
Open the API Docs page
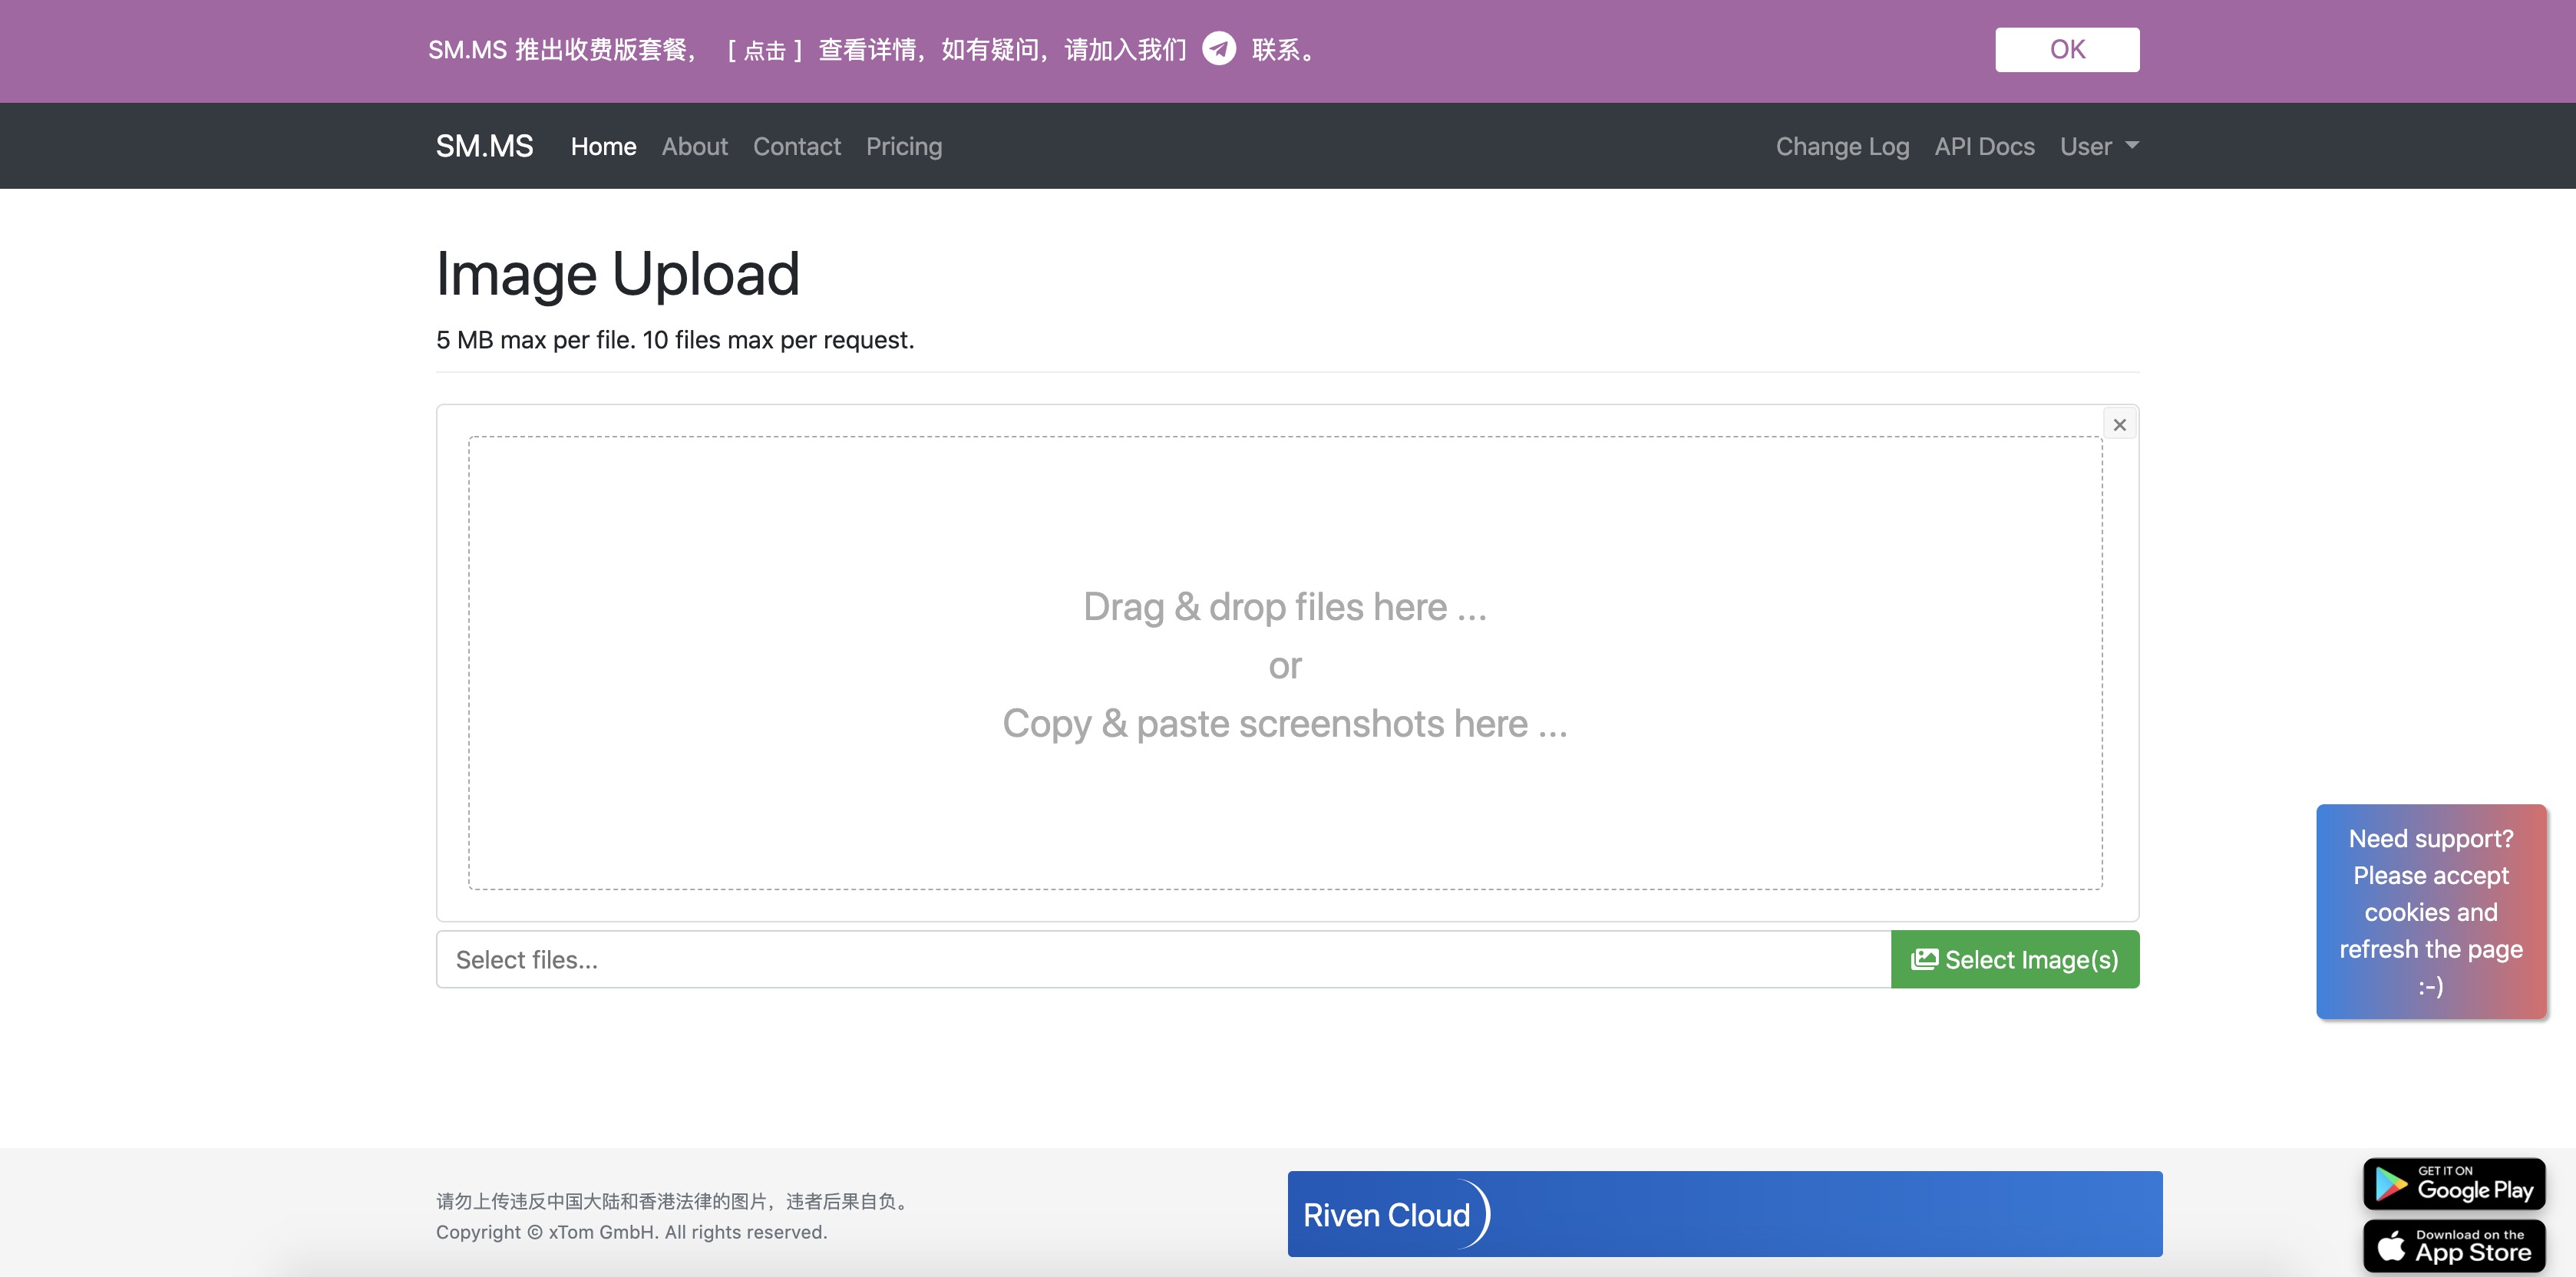click(1984, 146)
